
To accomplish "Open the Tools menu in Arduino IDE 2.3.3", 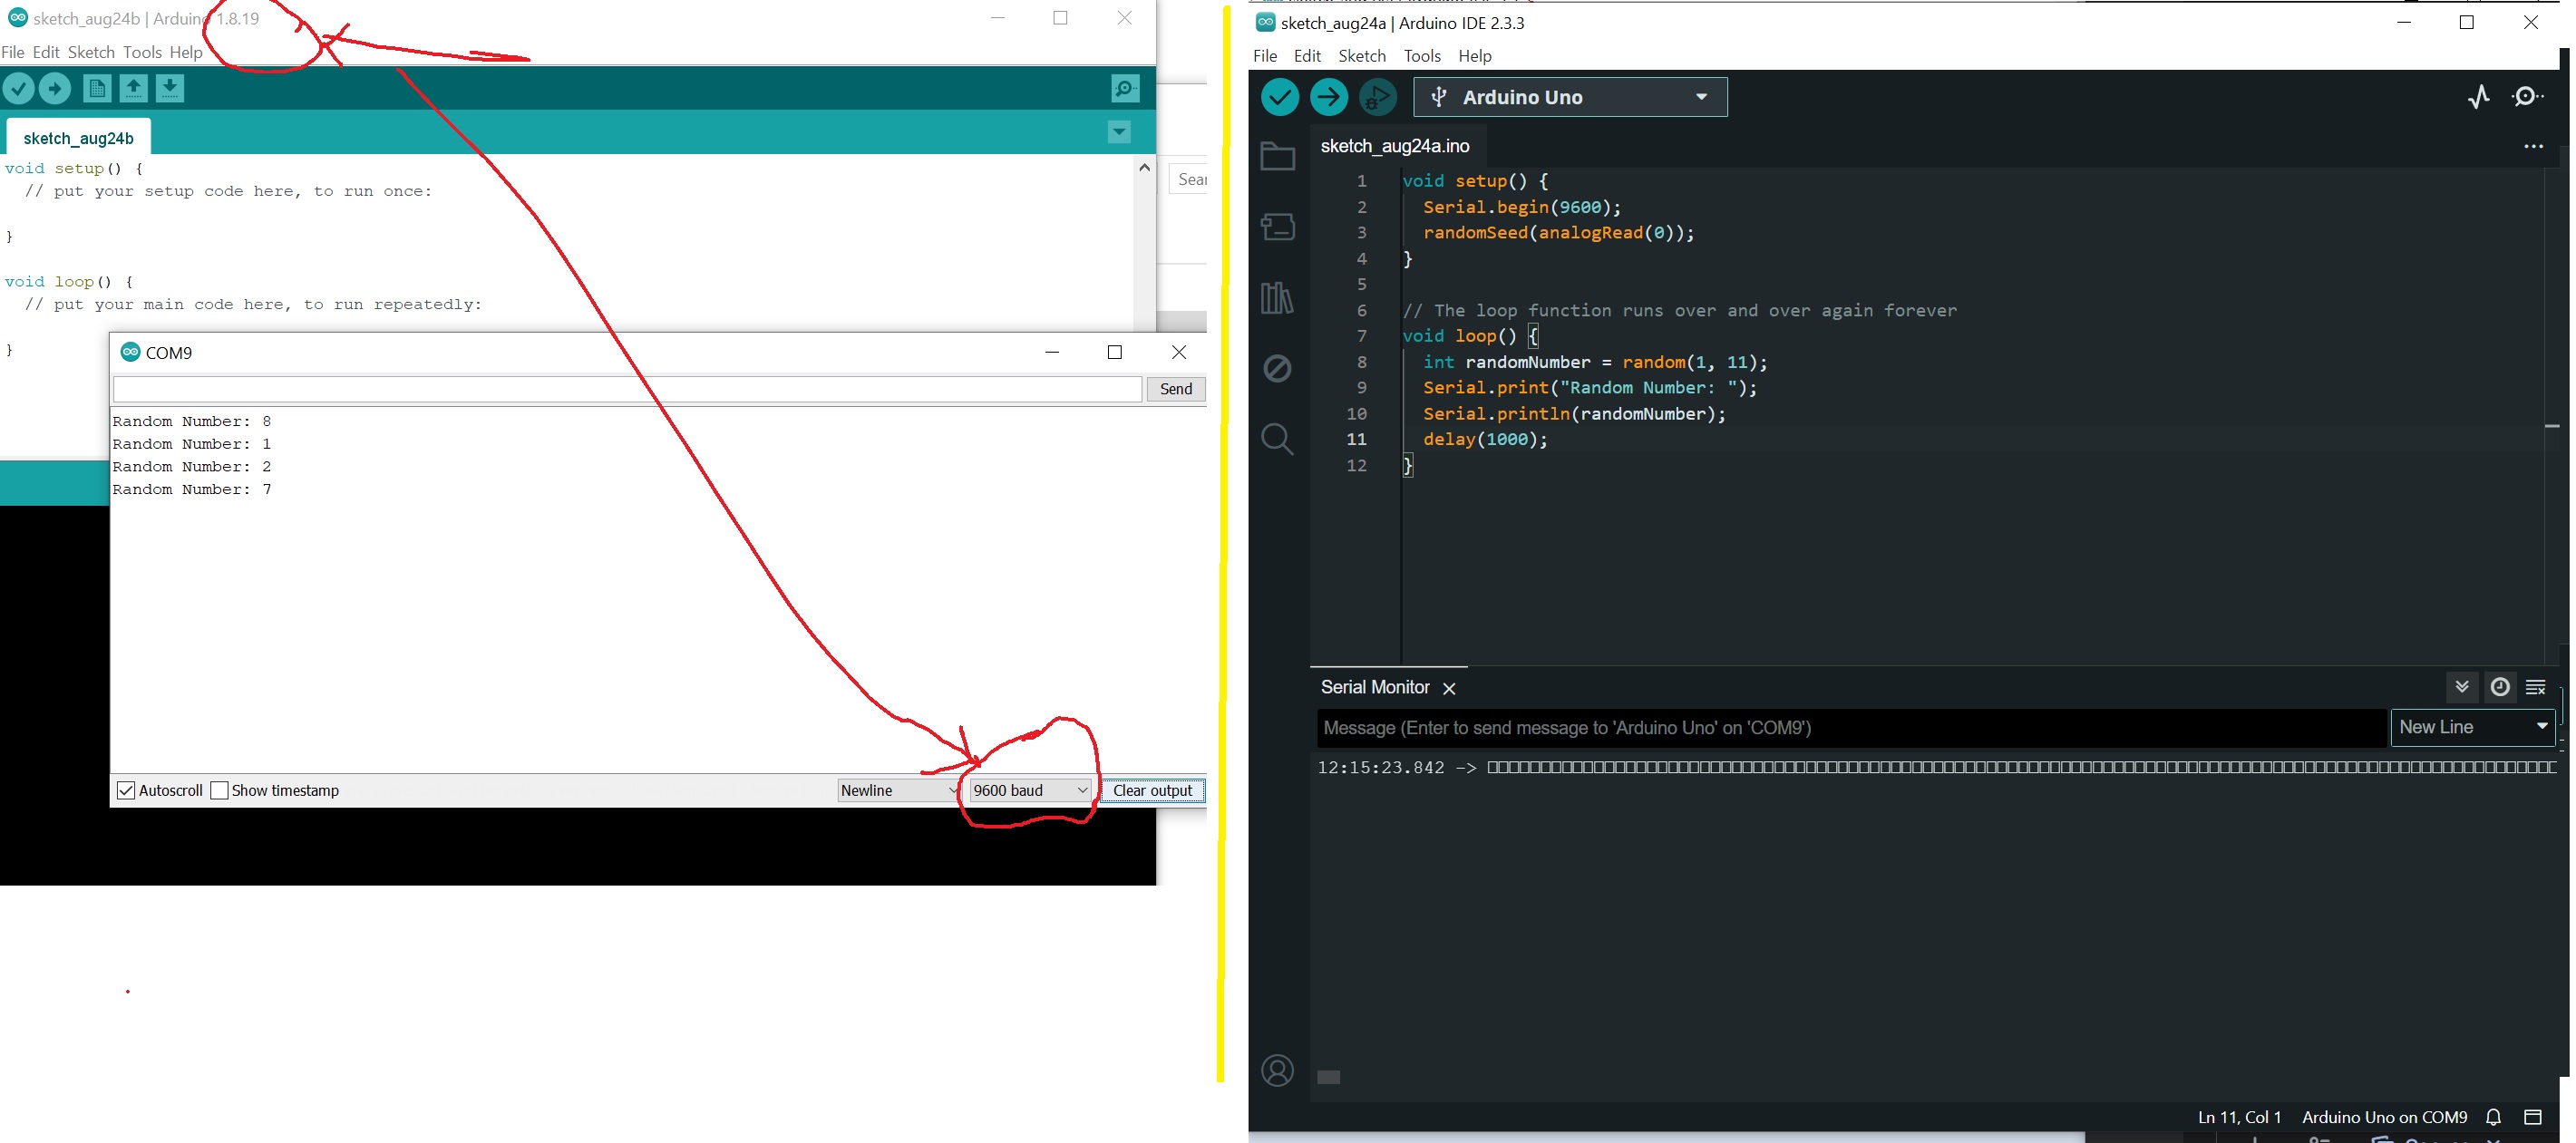I will [1422, 56].
